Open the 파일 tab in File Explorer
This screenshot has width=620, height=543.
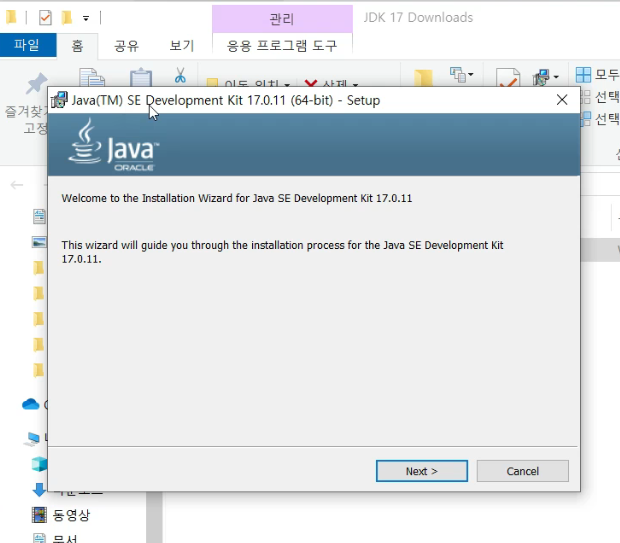point(28,45)
